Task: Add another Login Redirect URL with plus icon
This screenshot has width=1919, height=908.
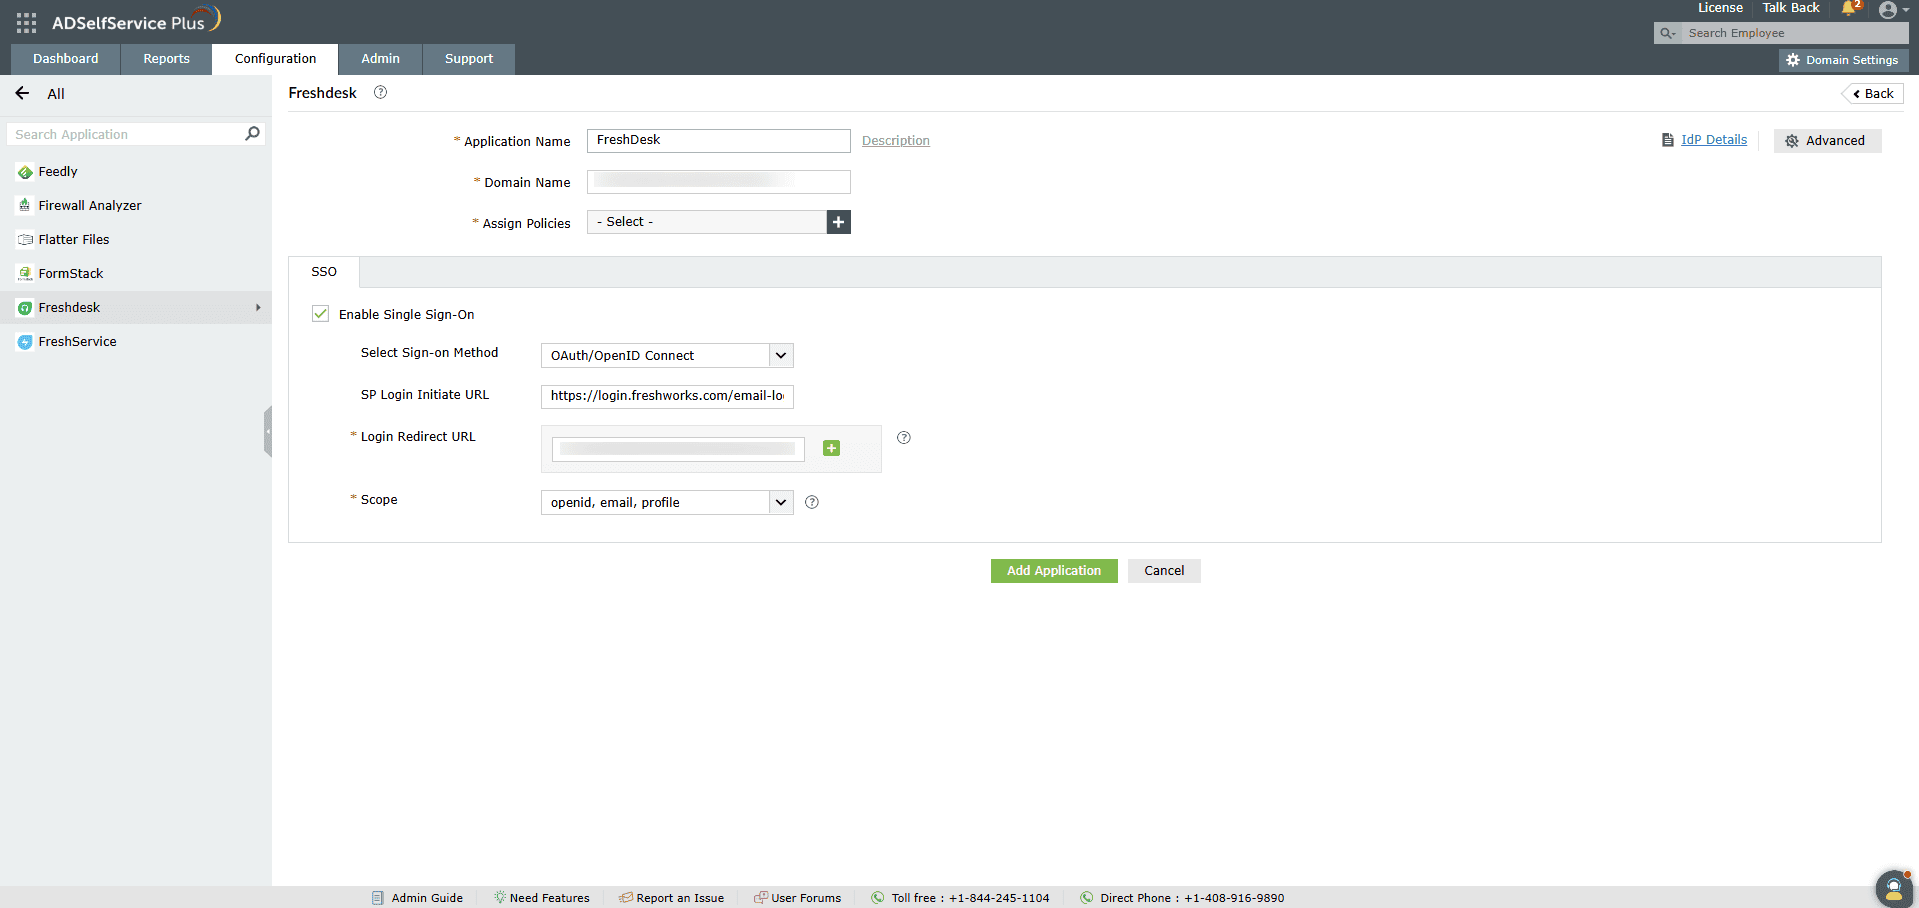Action: coord(831,448)
